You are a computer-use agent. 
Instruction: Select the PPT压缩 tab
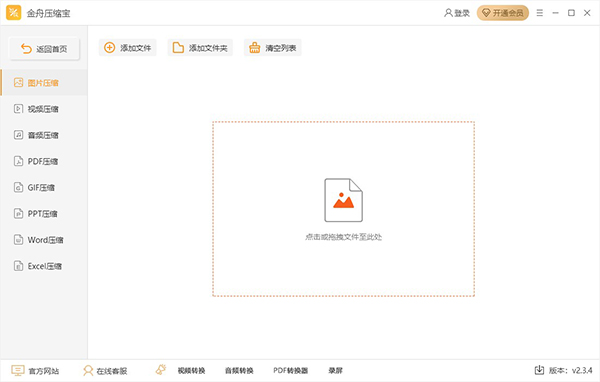[44, 214]
